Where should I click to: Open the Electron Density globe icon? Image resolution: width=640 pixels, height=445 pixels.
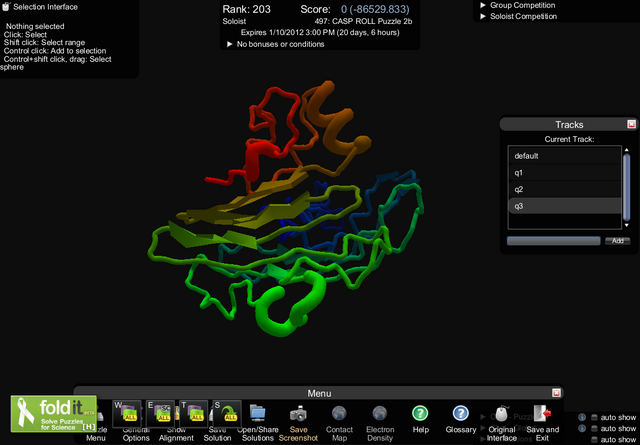click(x=380, y=413)
